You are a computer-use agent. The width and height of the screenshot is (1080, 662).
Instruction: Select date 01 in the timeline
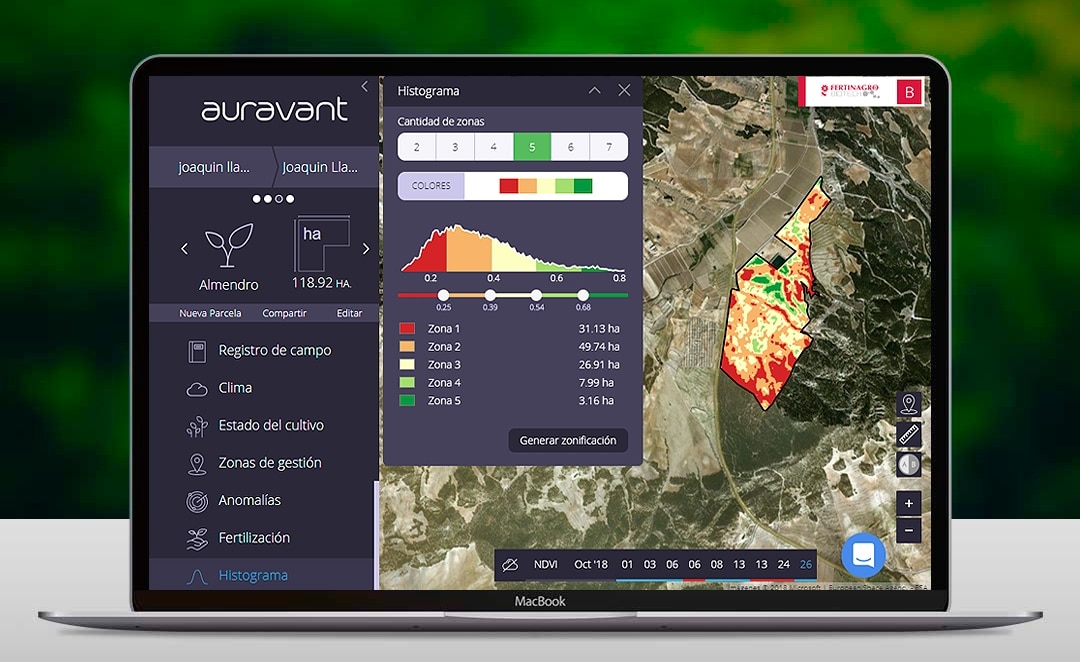(x=627, y=564)
